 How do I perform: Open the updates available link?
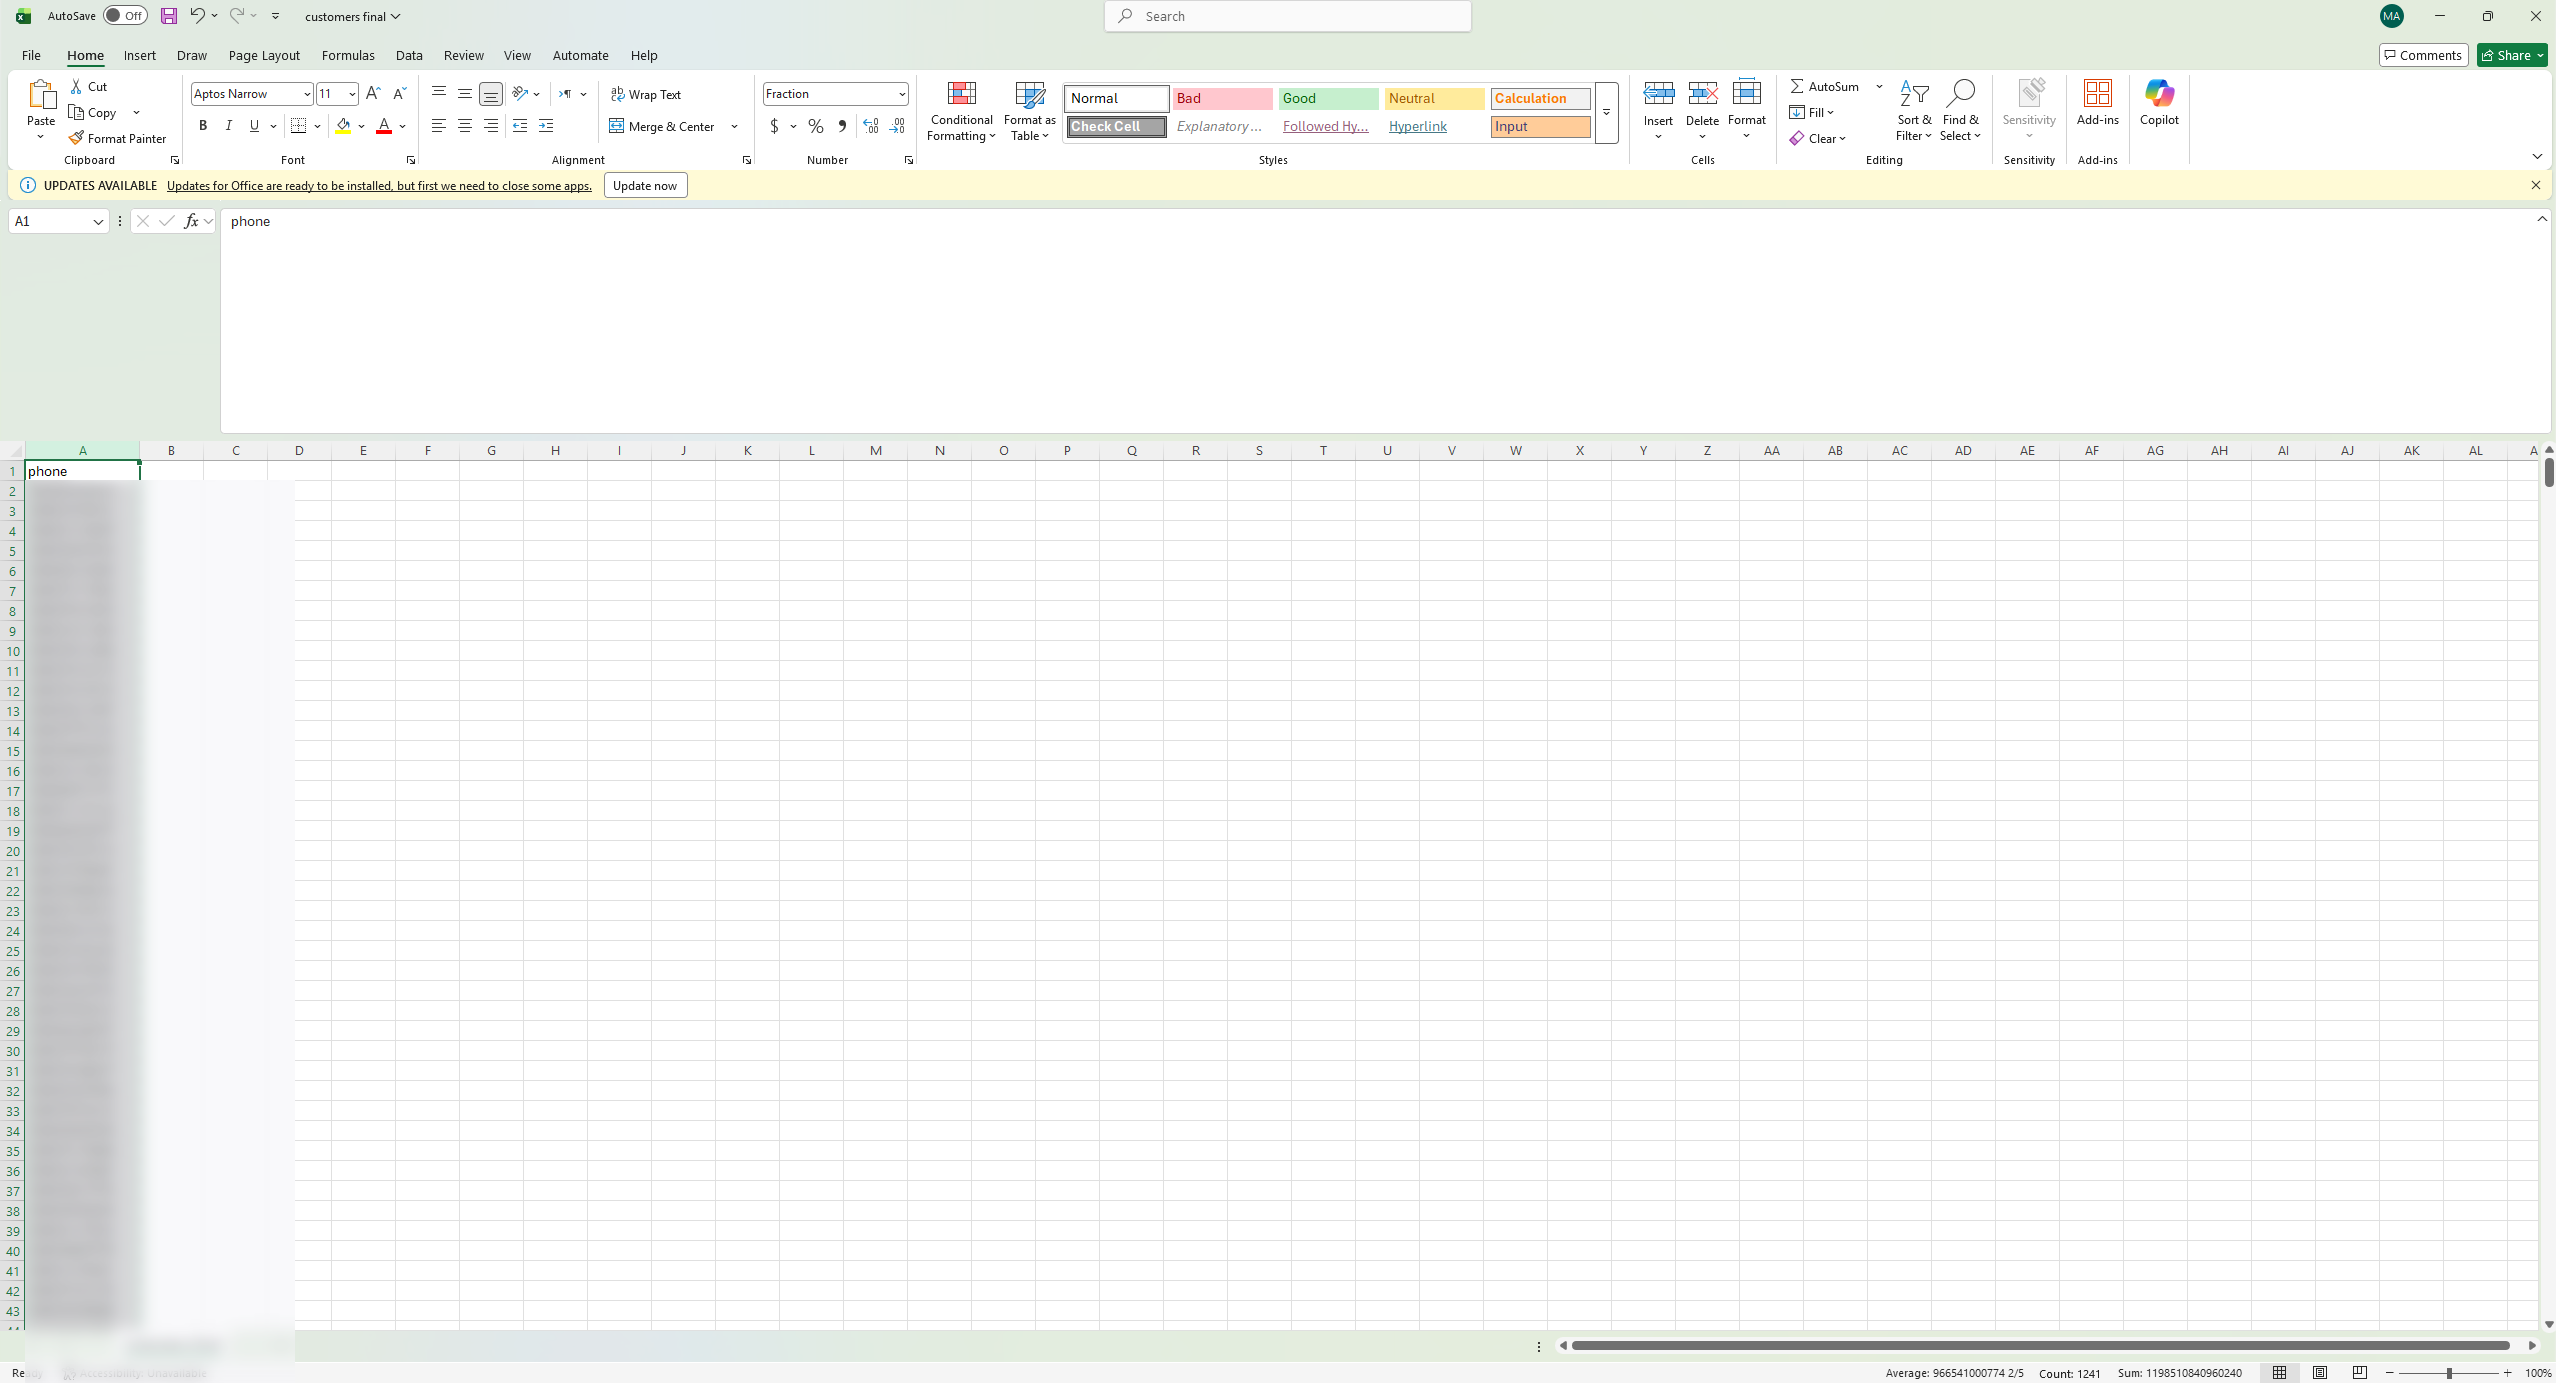click(x=379, y=186)
